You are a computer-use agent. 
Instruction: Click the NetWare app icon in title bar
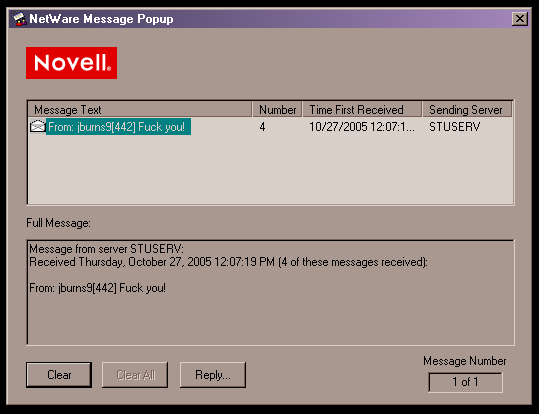20,19
